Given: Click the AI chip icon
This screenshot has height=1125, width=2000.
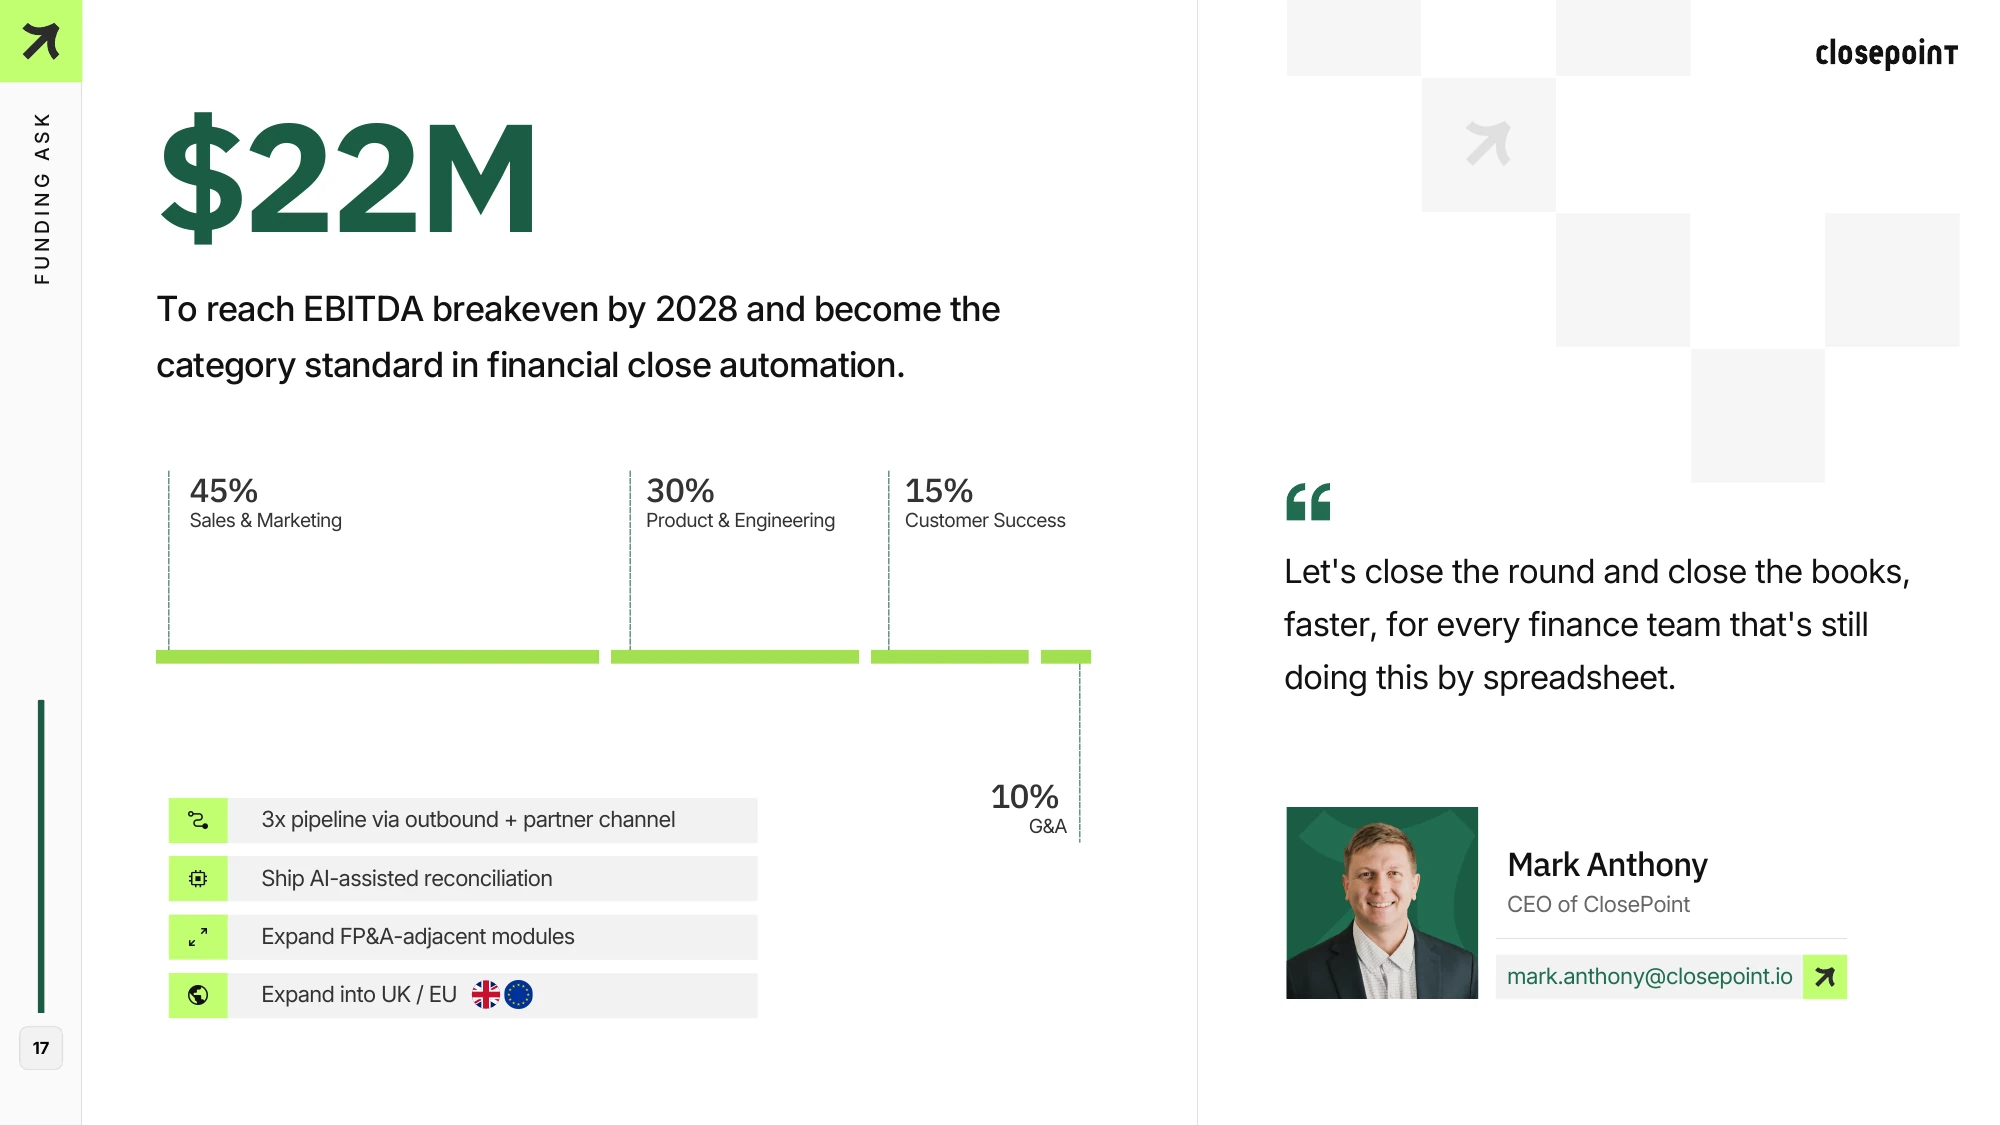Looking at the screenshot, I should pyautogui.click(x=198, y=879).
